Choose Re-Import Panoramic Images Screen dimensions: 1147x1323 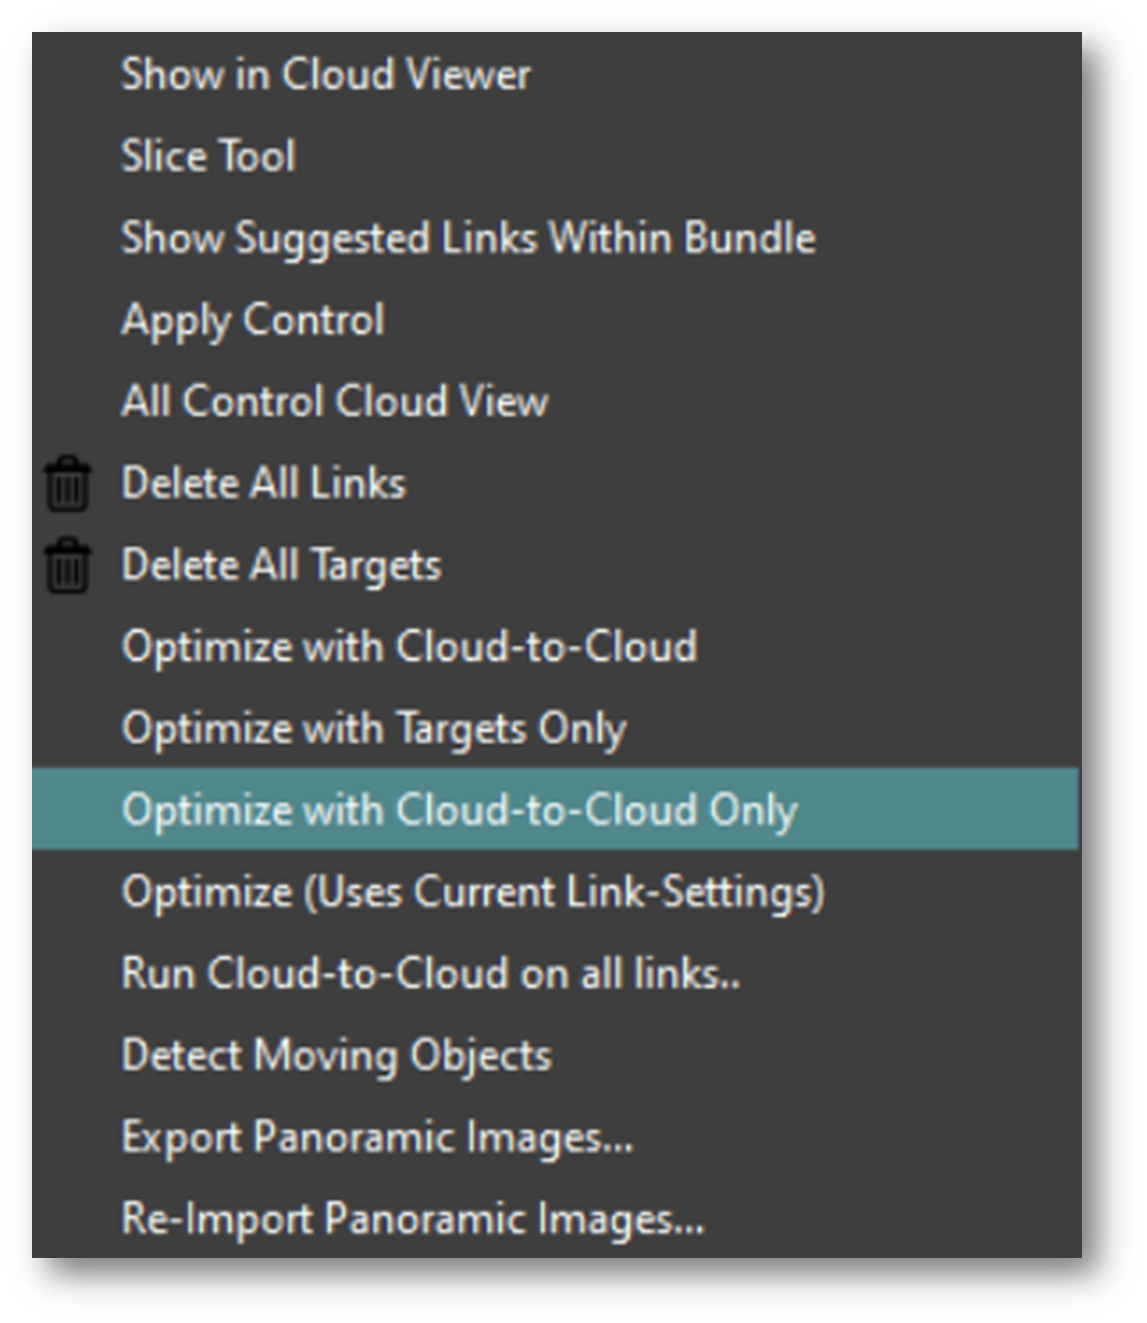coord(412,1220)
